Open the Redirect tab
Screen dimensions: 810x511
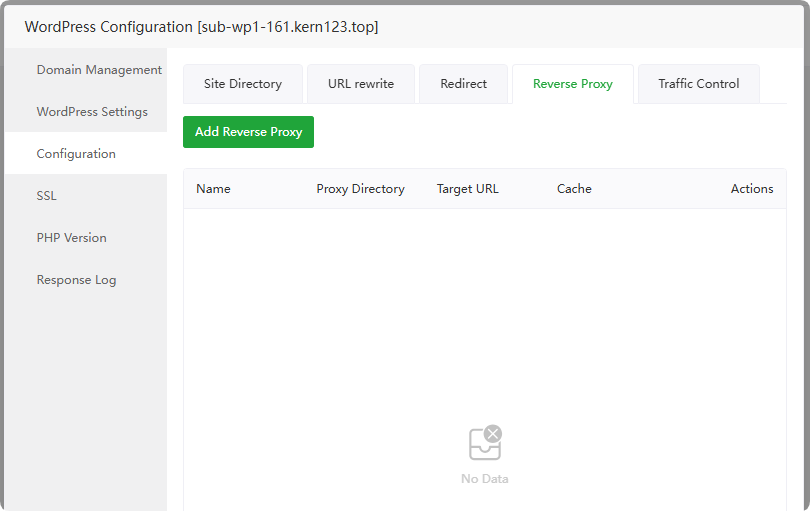coord(463,84)
